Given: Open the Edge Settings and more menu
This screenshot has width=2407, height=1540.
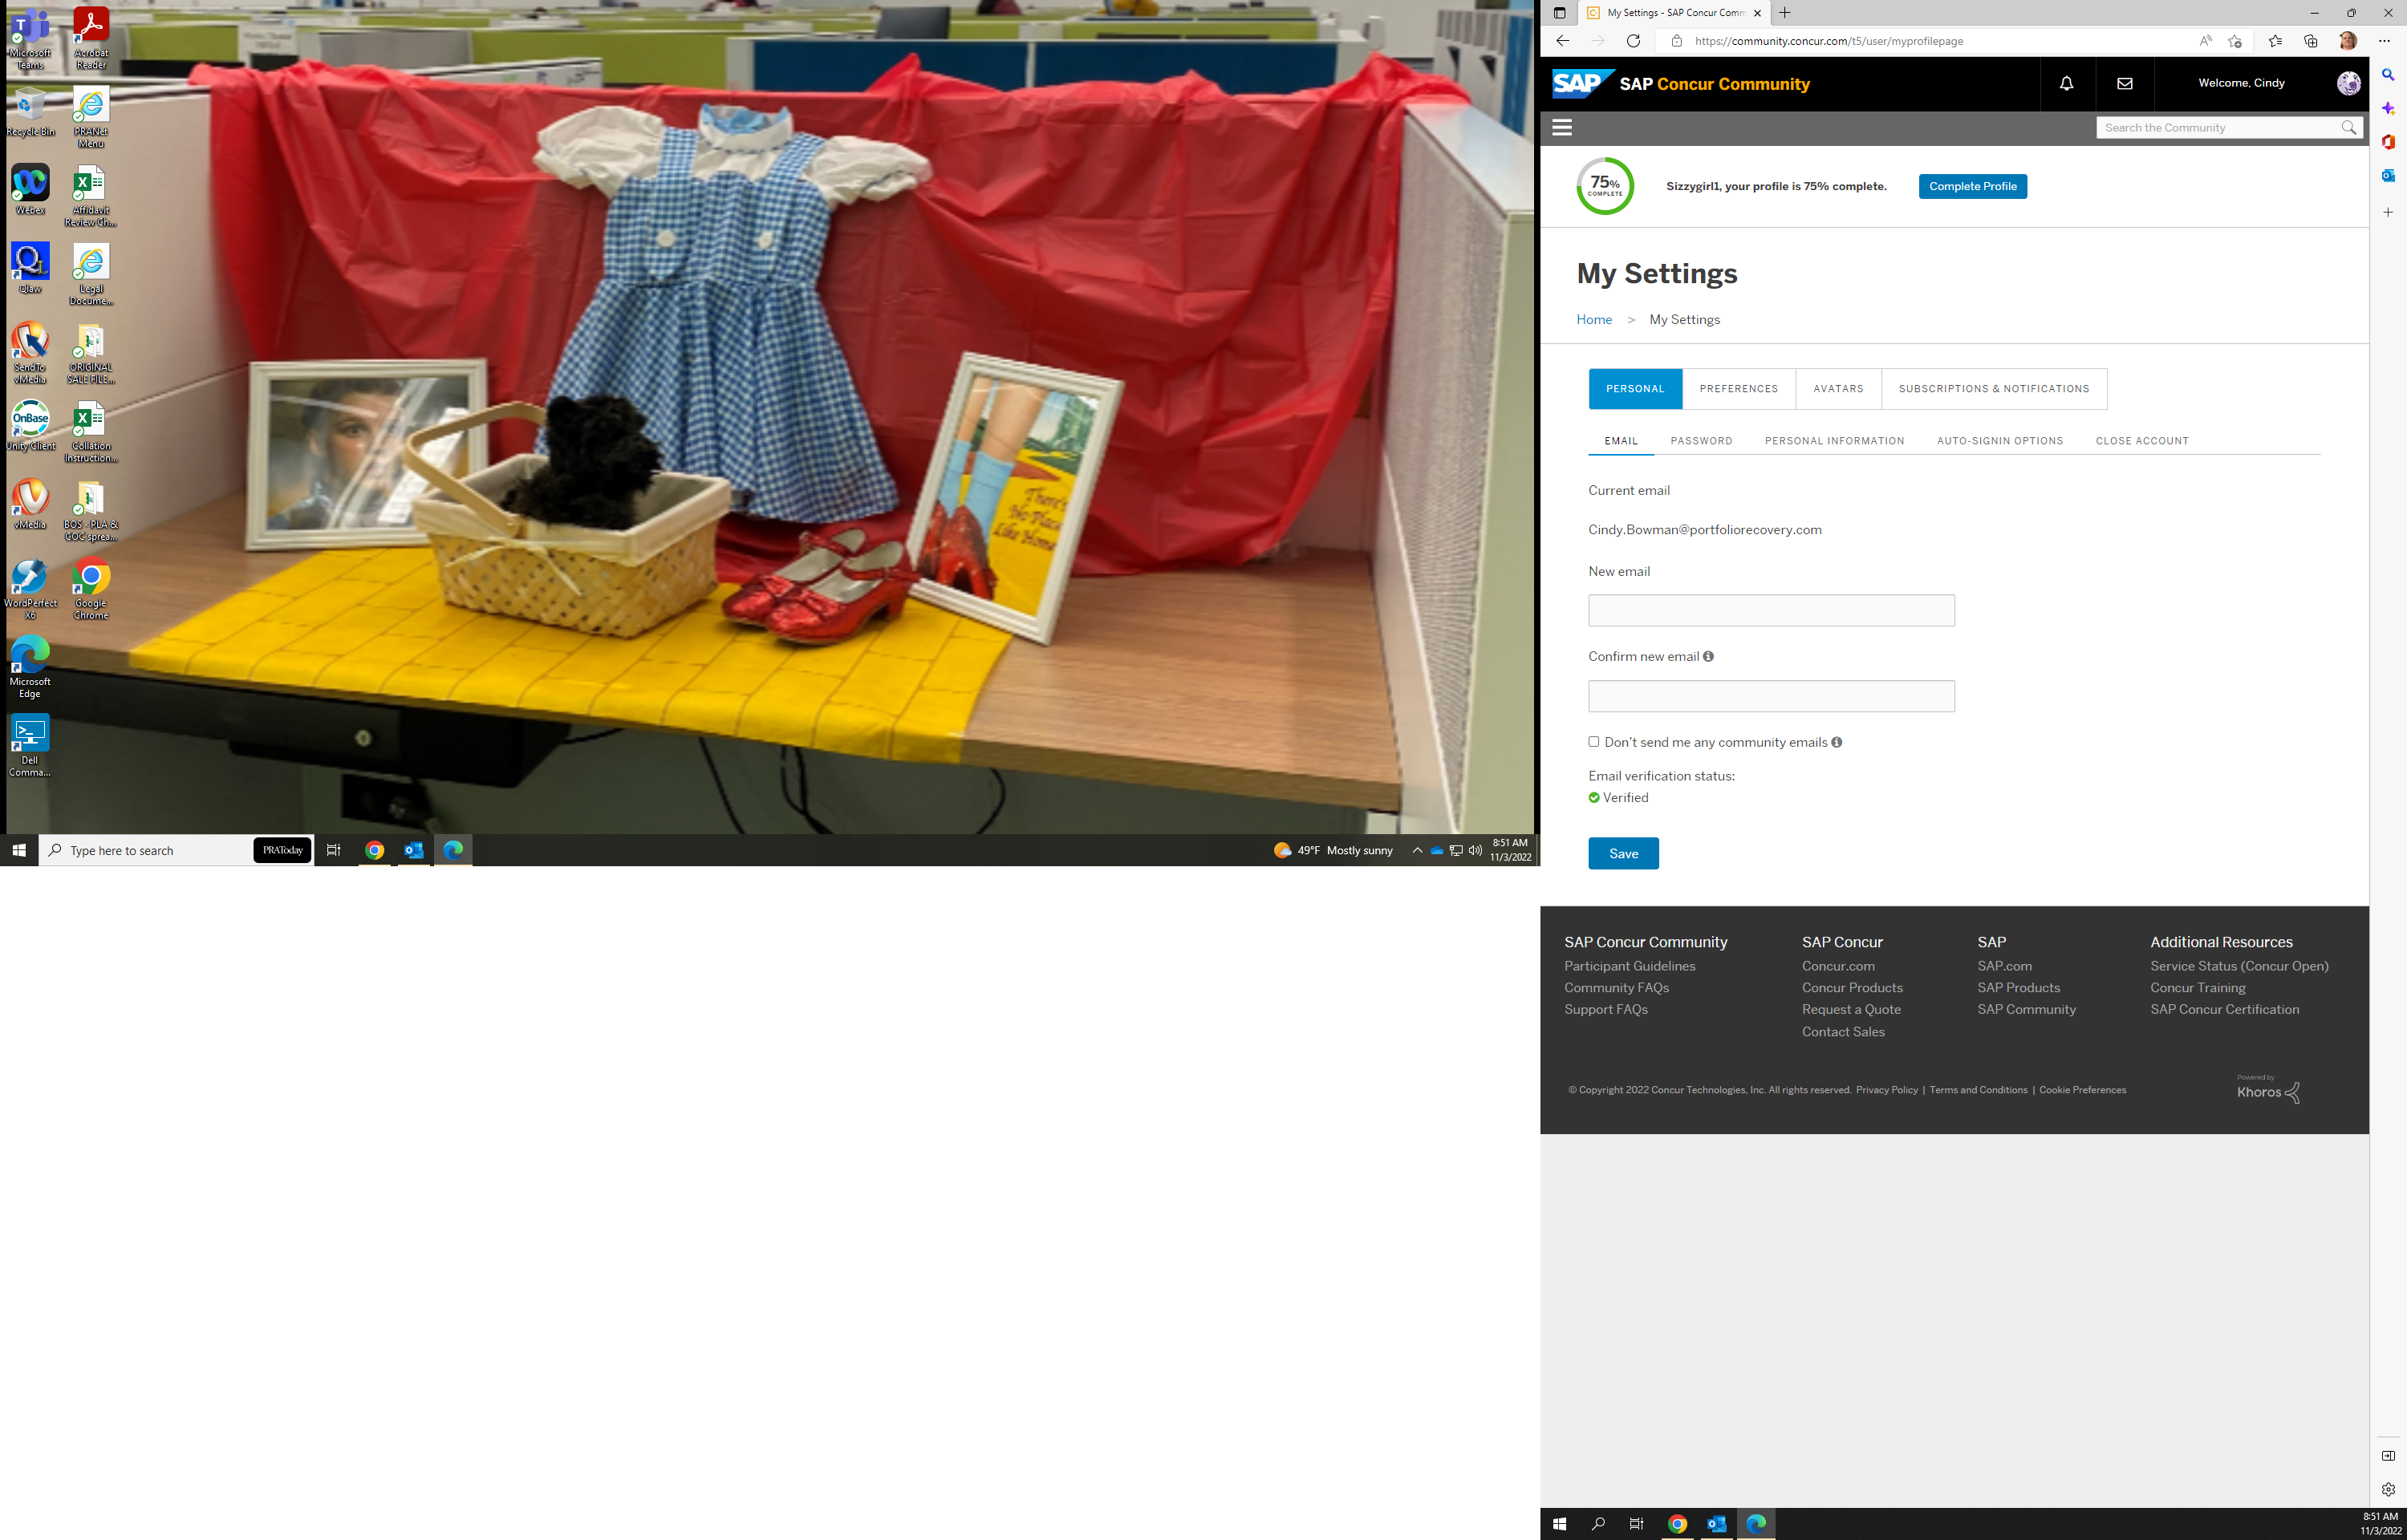Looking at the screenshot, I should [x=2384, y=41].
